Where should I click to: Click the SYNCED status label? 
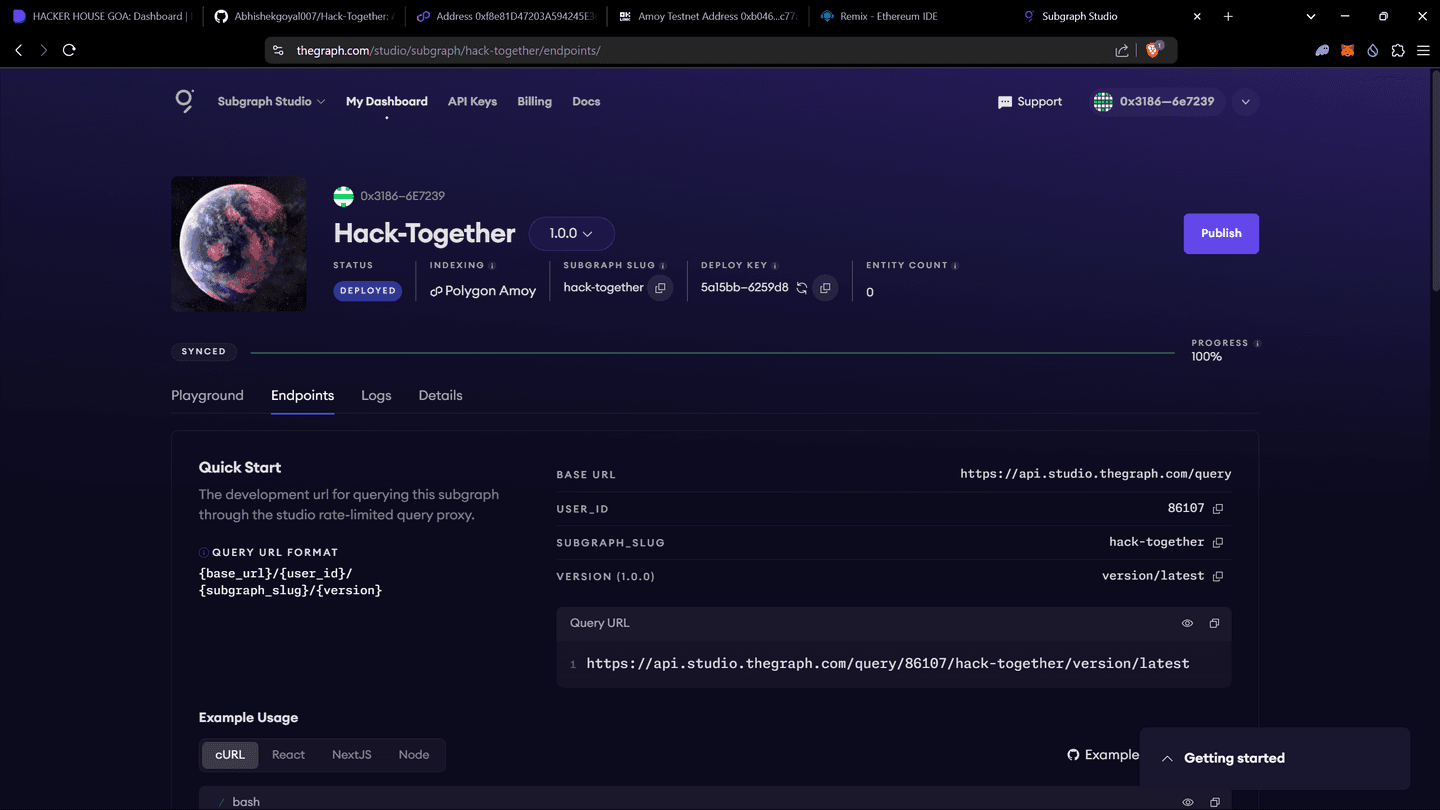(204, 352)
